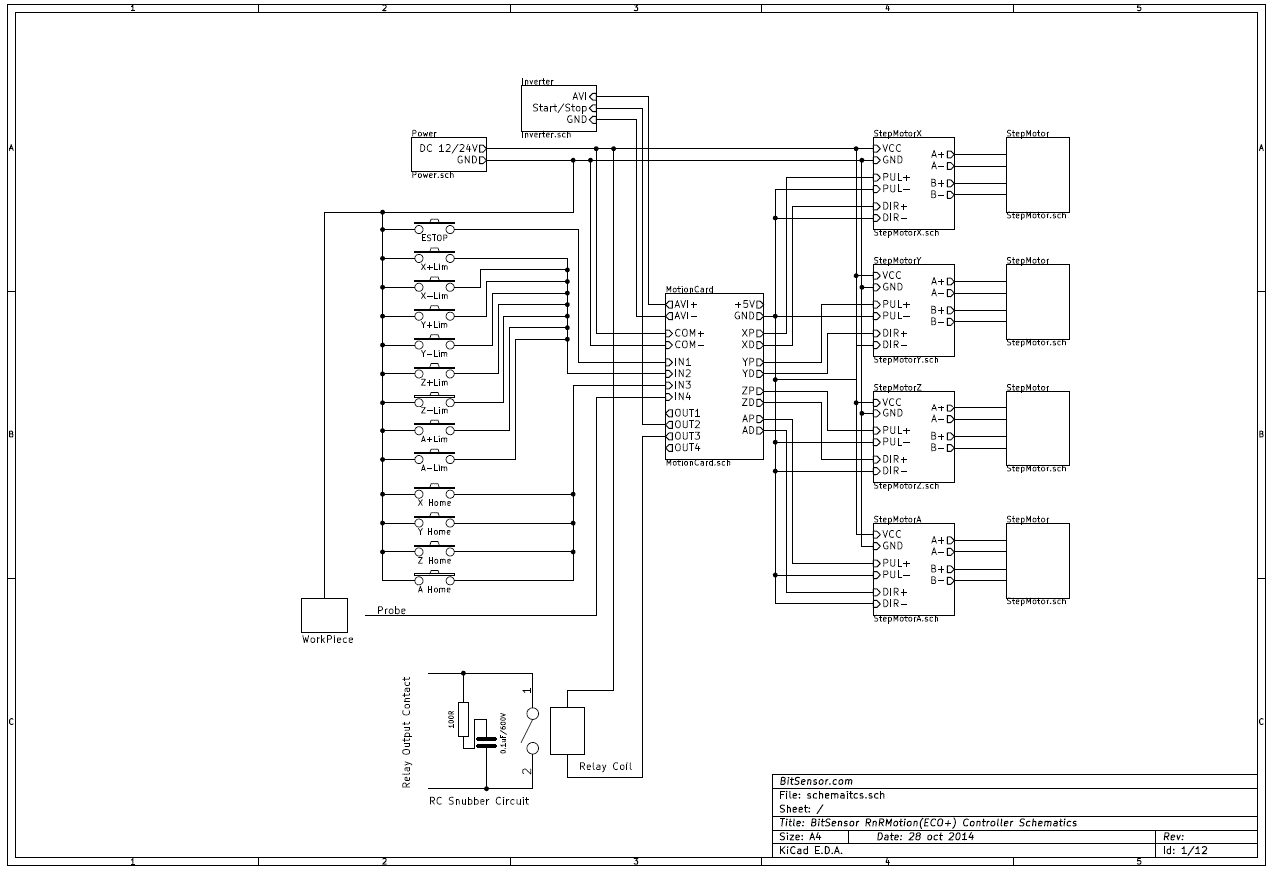Select the Y Home switch symbol

(434, 521)
